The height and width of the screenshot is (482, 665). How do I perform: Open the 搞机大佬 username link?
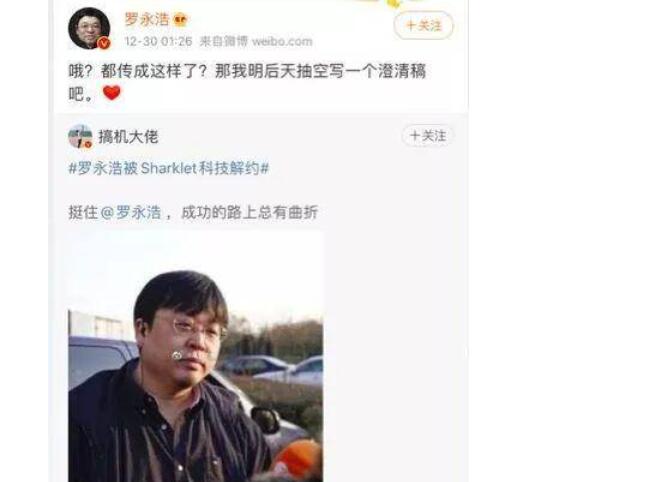(128, 137)
